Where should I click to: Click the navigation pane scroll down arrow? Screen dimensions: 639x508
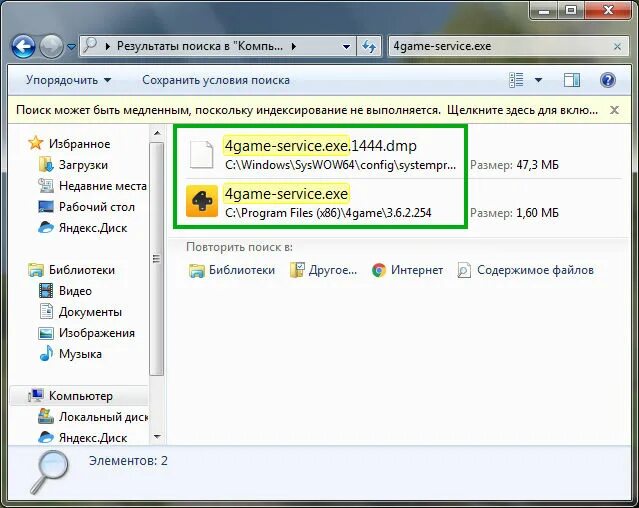[157, 437]
